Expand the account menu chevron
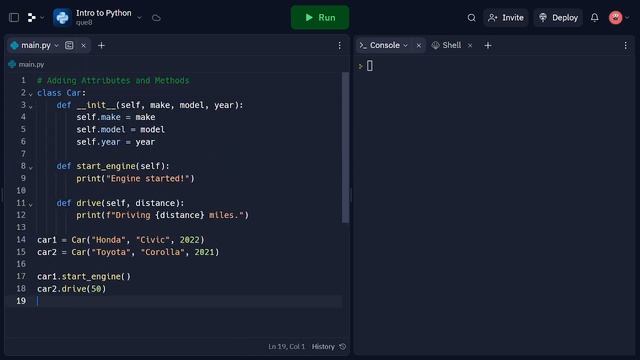640x360 pixels. pos(627,18)
